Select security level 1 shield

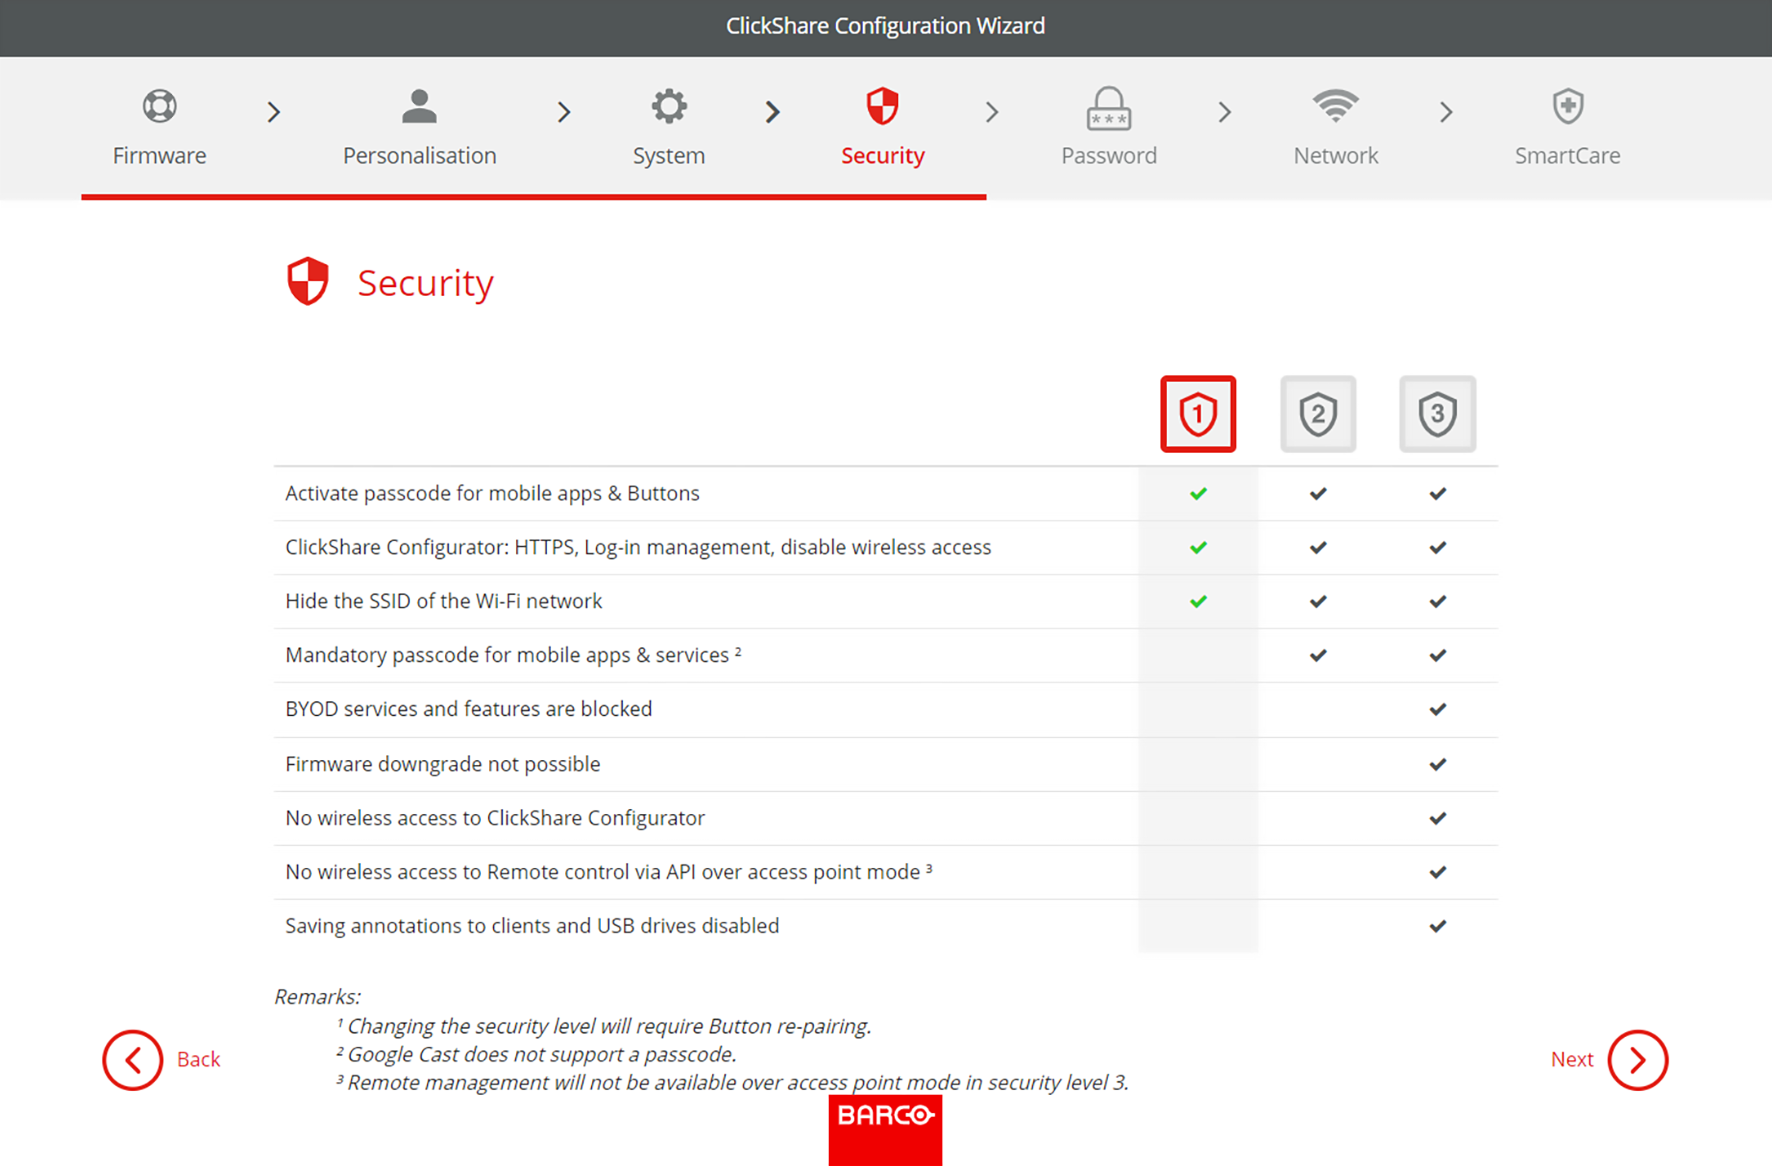coord(1198,414)
